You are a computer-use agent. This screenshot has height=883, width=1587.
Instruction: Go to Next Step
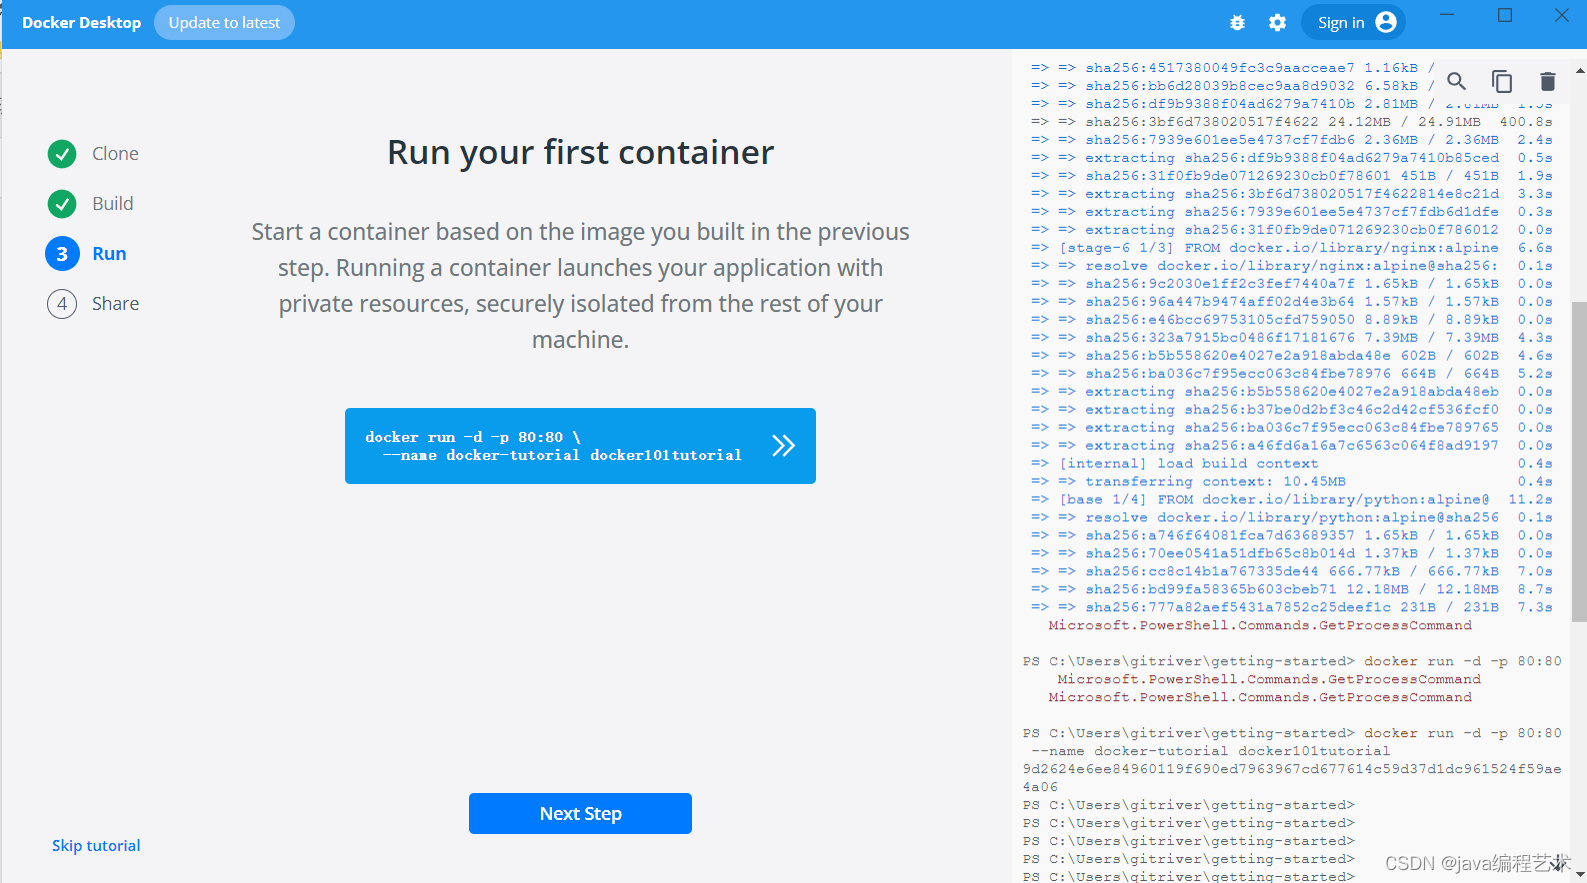coord(580,813)
